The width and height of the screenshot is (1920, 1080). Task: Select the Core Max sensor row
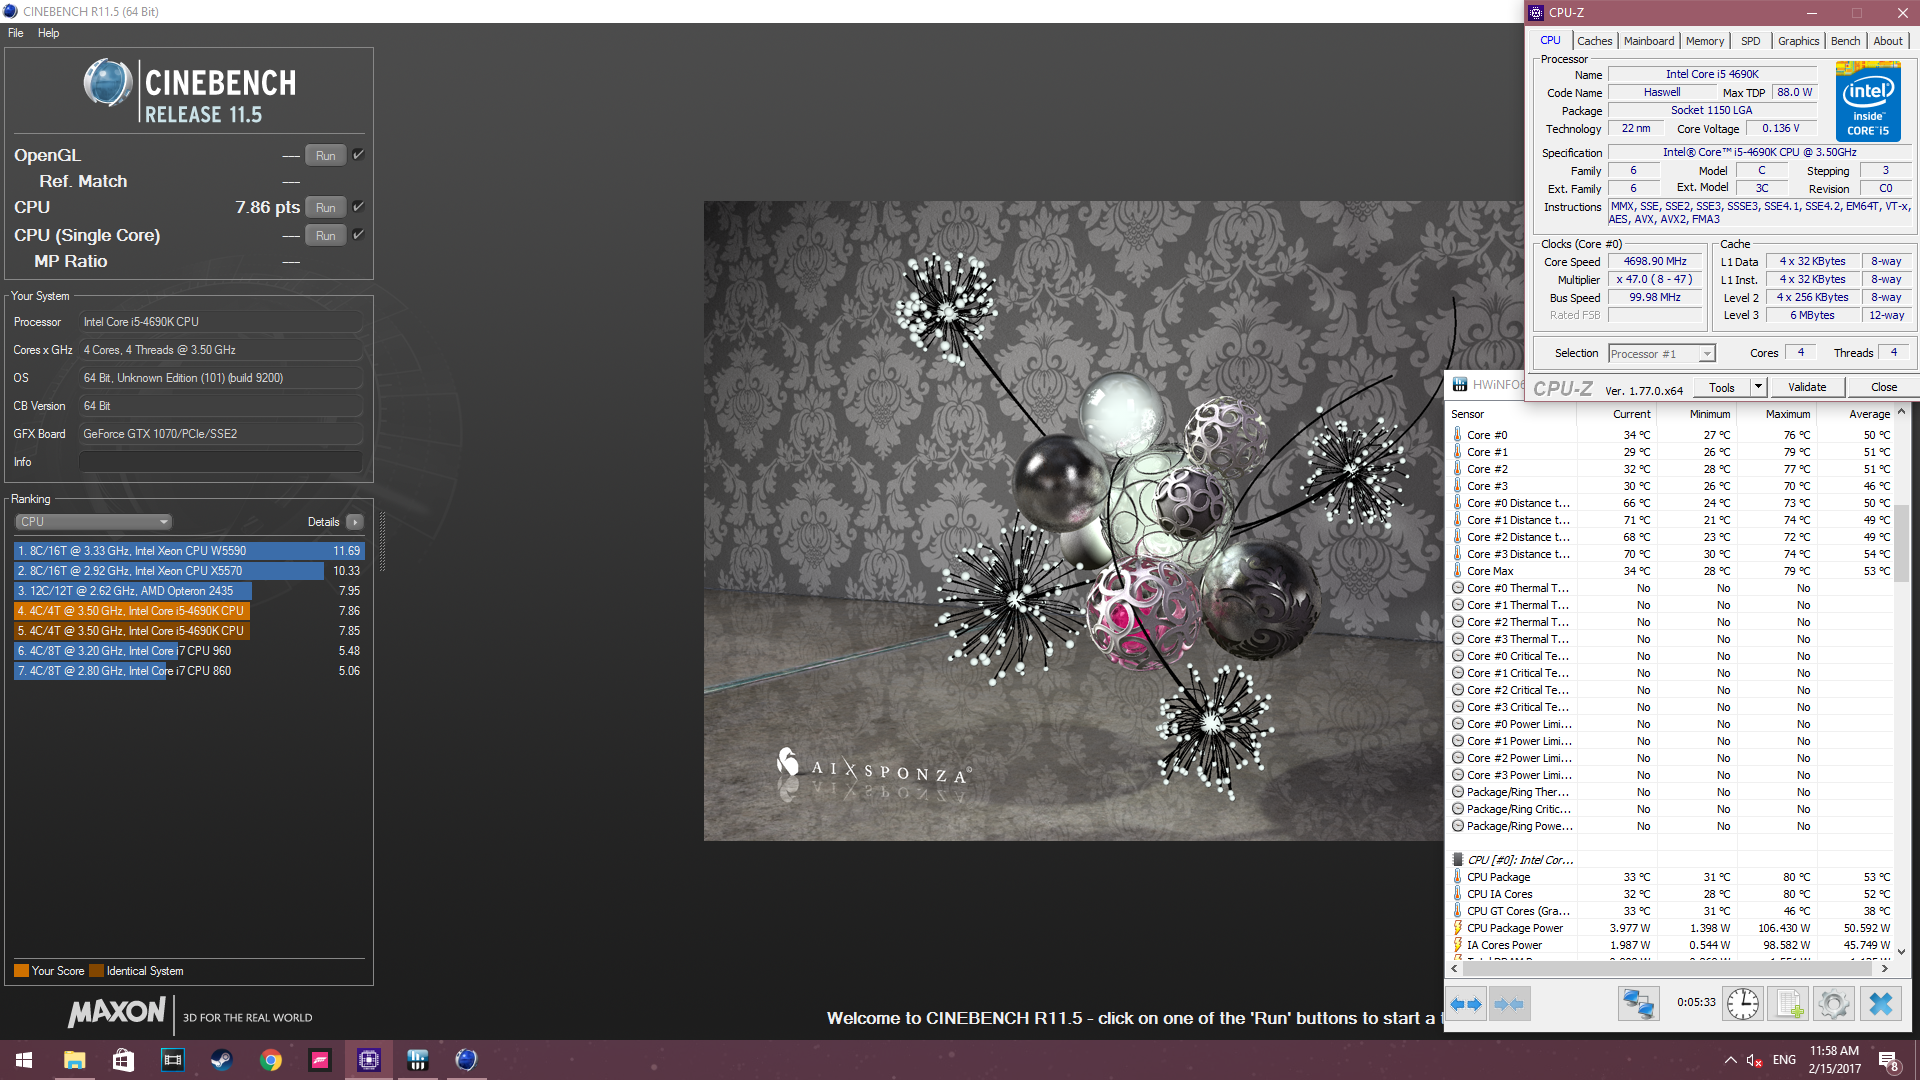[x=1671, y=571]
